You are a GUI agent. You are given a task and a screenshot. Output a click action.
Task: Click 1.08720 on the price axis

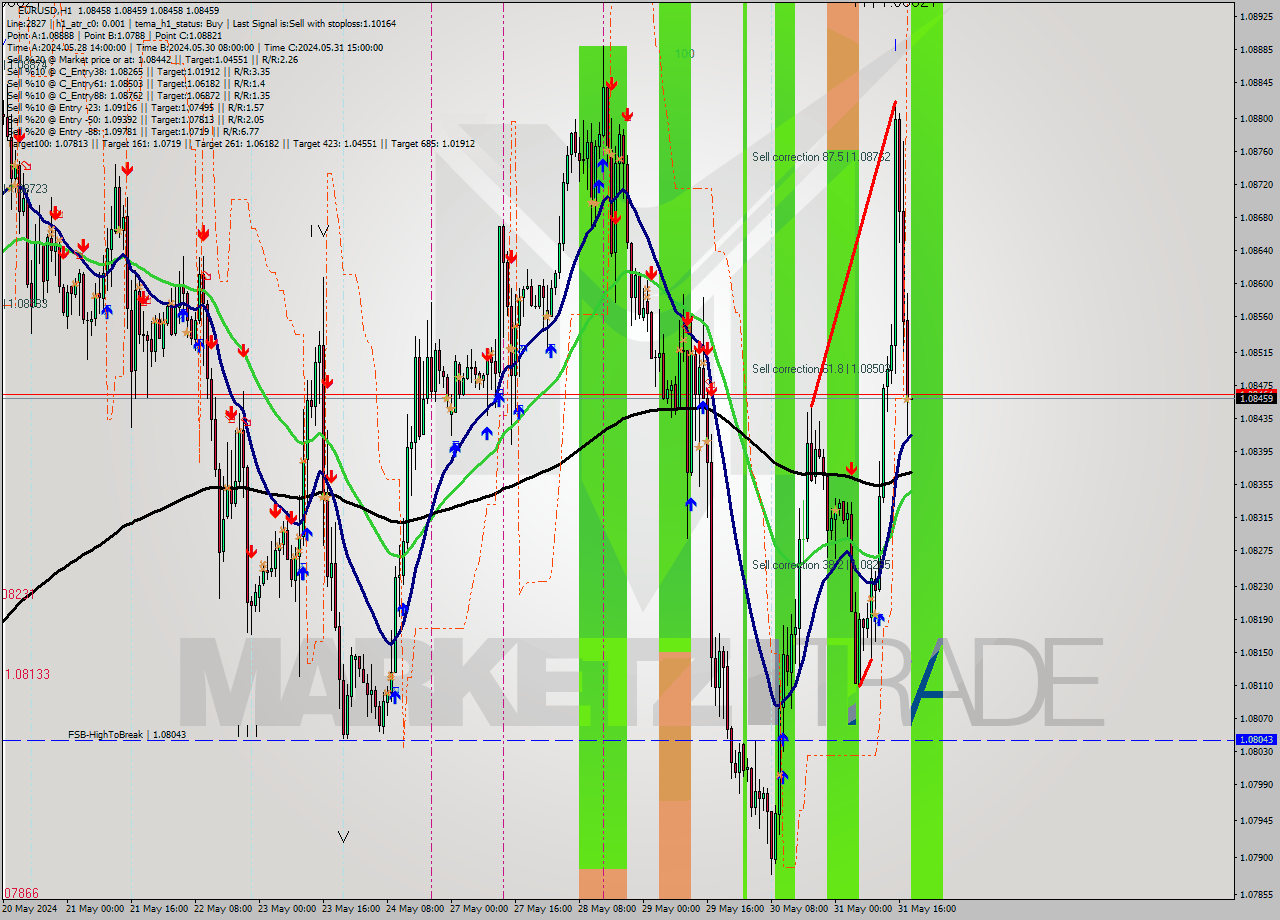tap(1256, 185)
